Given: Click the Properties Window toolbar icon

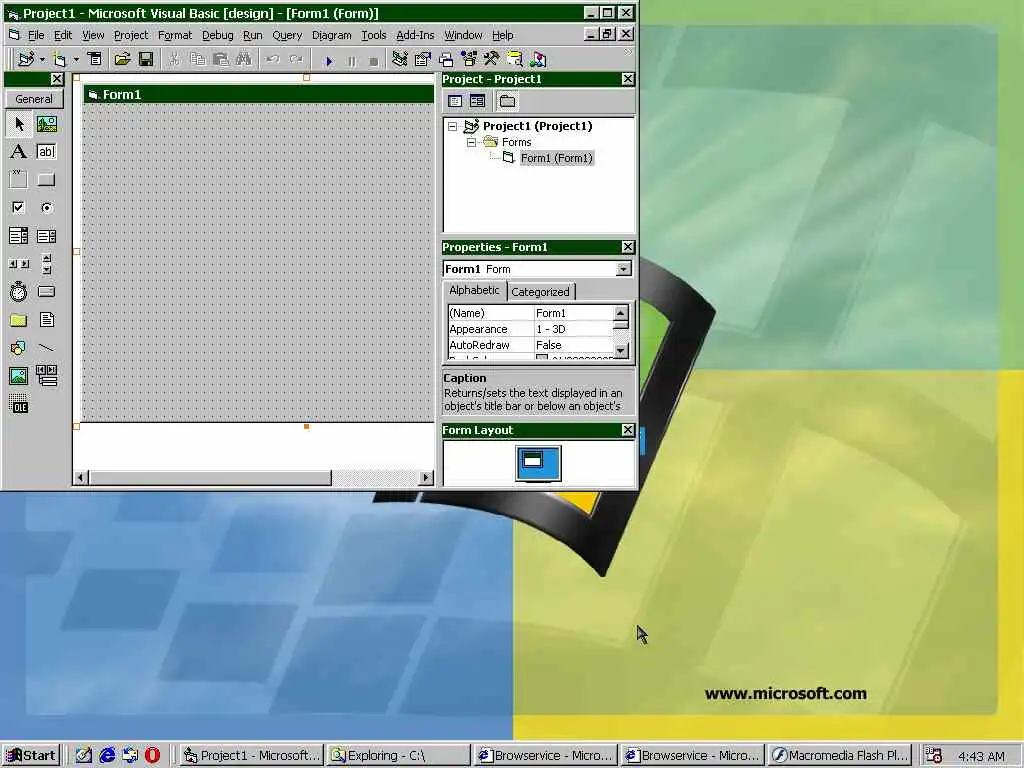Looking at the screenshot, I should (x=423, y=59).
